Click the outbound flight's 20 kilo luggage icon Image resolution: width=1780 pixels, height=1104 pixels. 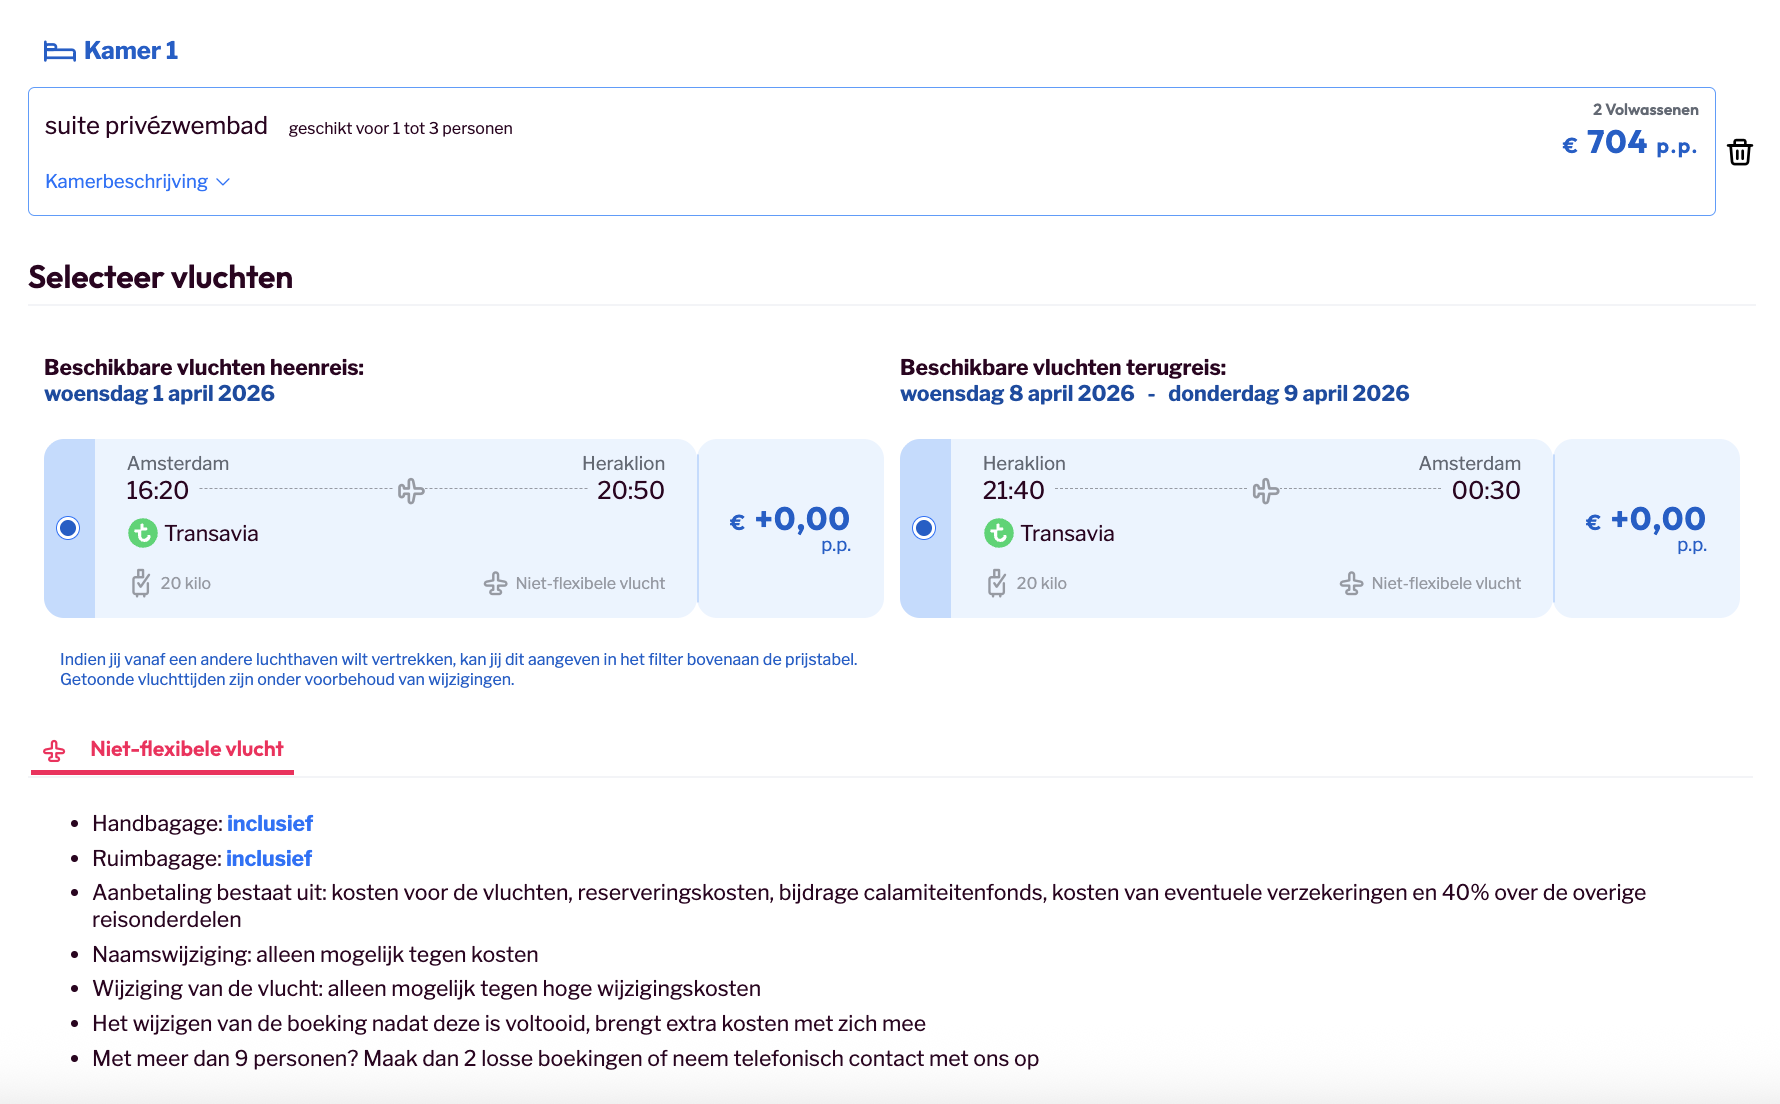click(x=141, y=583)
